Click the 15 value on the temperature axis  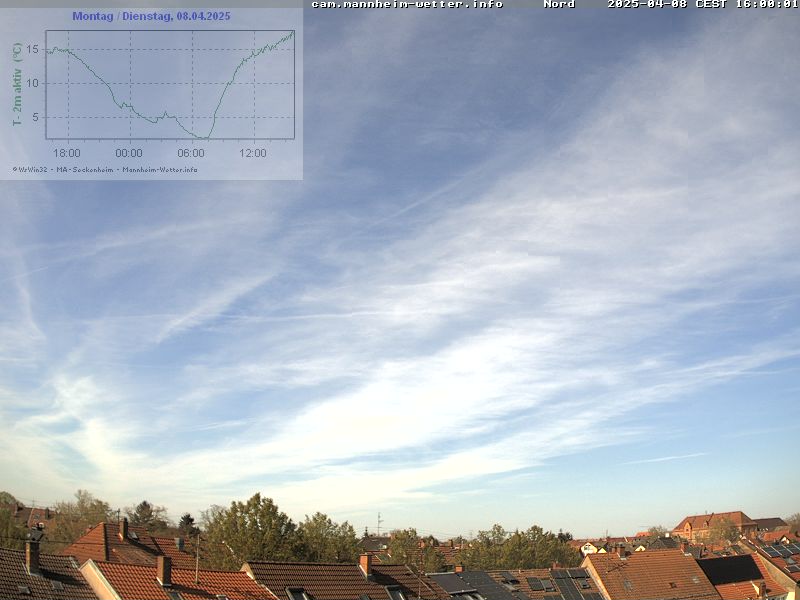(33, 49)
